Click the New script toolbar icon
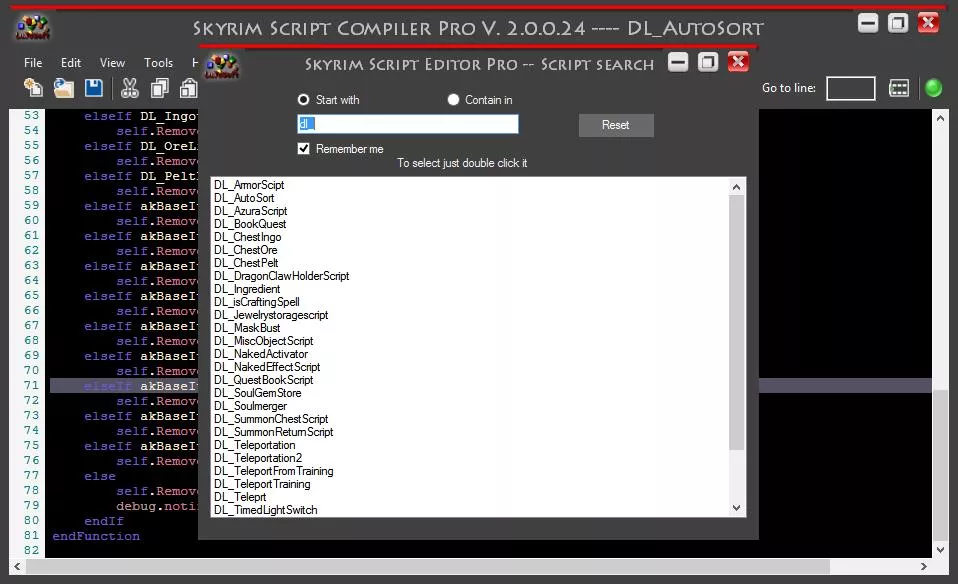The image size is (958, 584). (33, 88)
